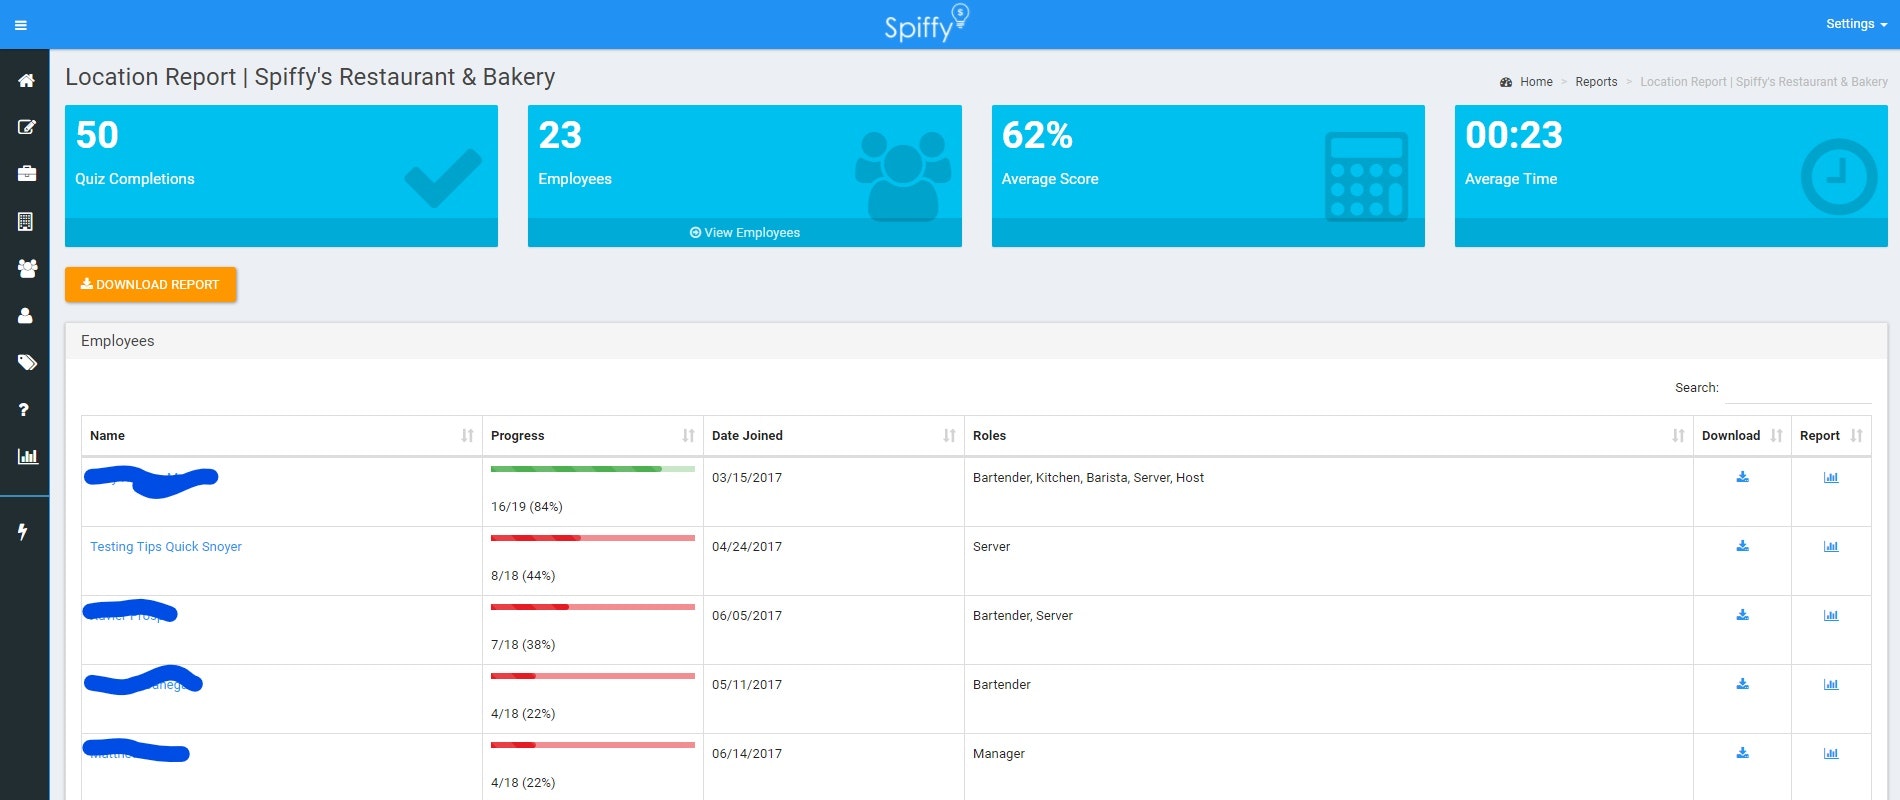The width and height of the screenshot is (1900, 800).
Task: Open the Settings dropdown
Action: pos(1856,24)
